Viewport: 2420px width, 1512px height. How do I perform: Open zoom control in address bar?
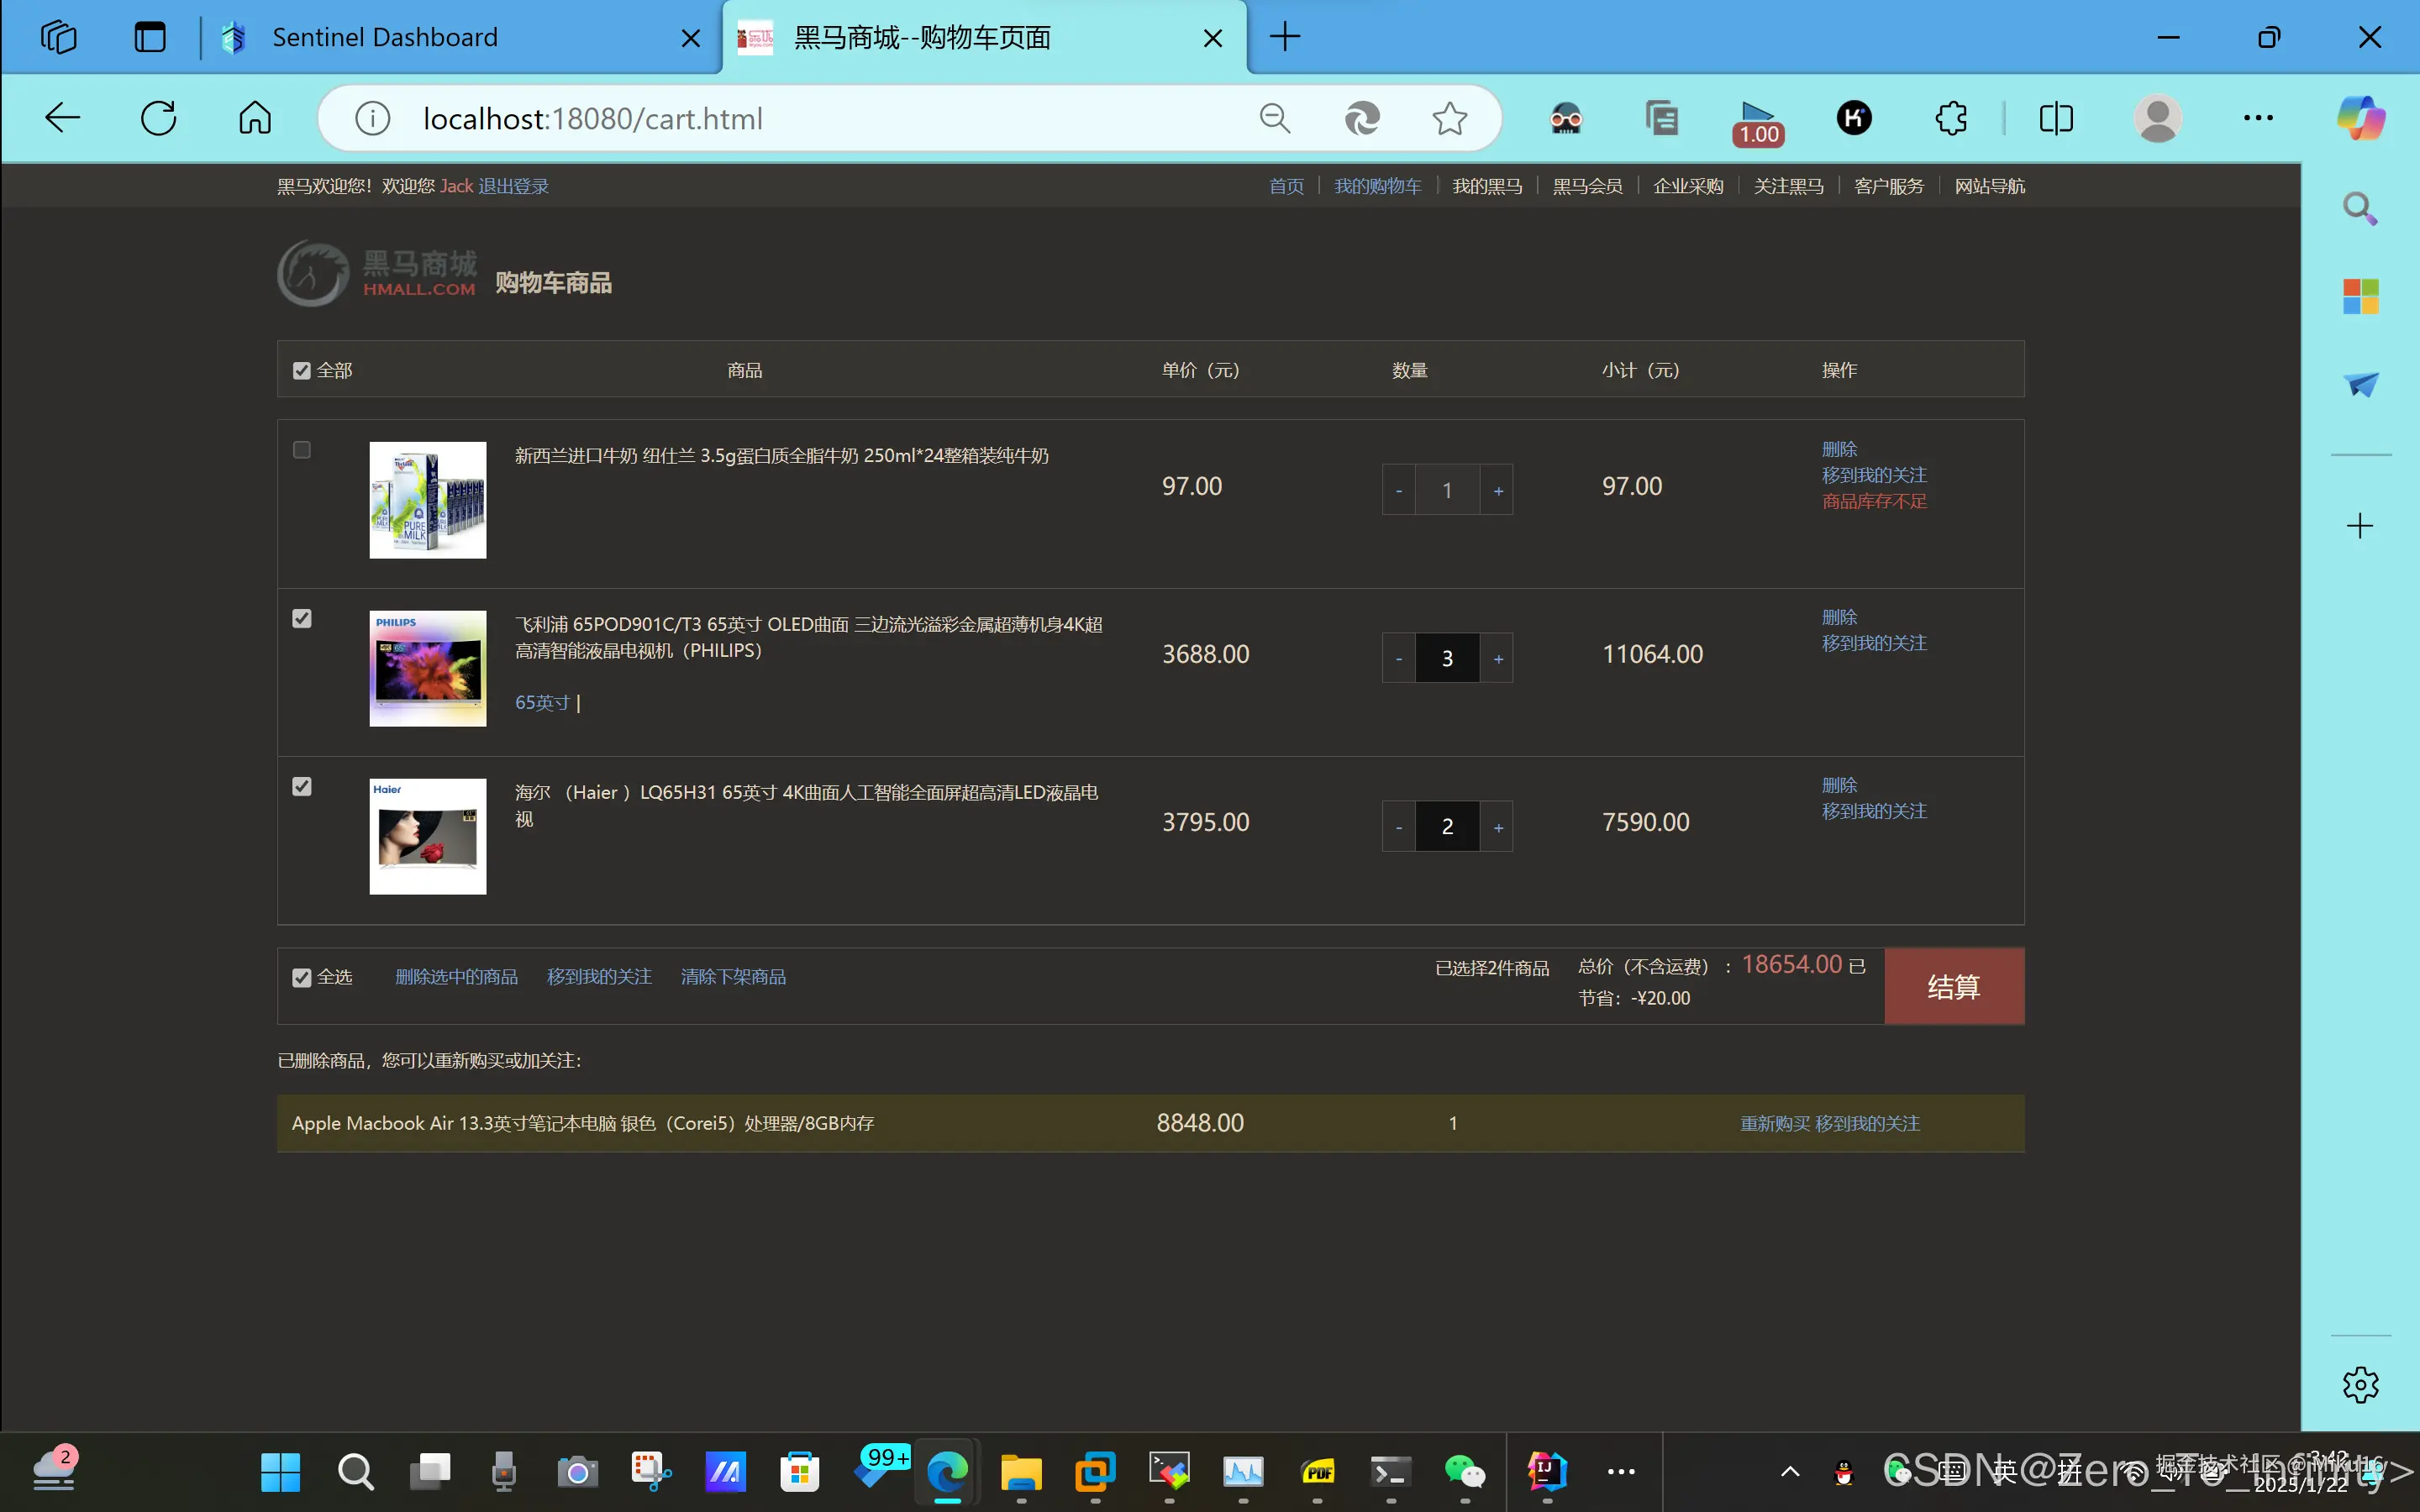(x=1275, y=119)
